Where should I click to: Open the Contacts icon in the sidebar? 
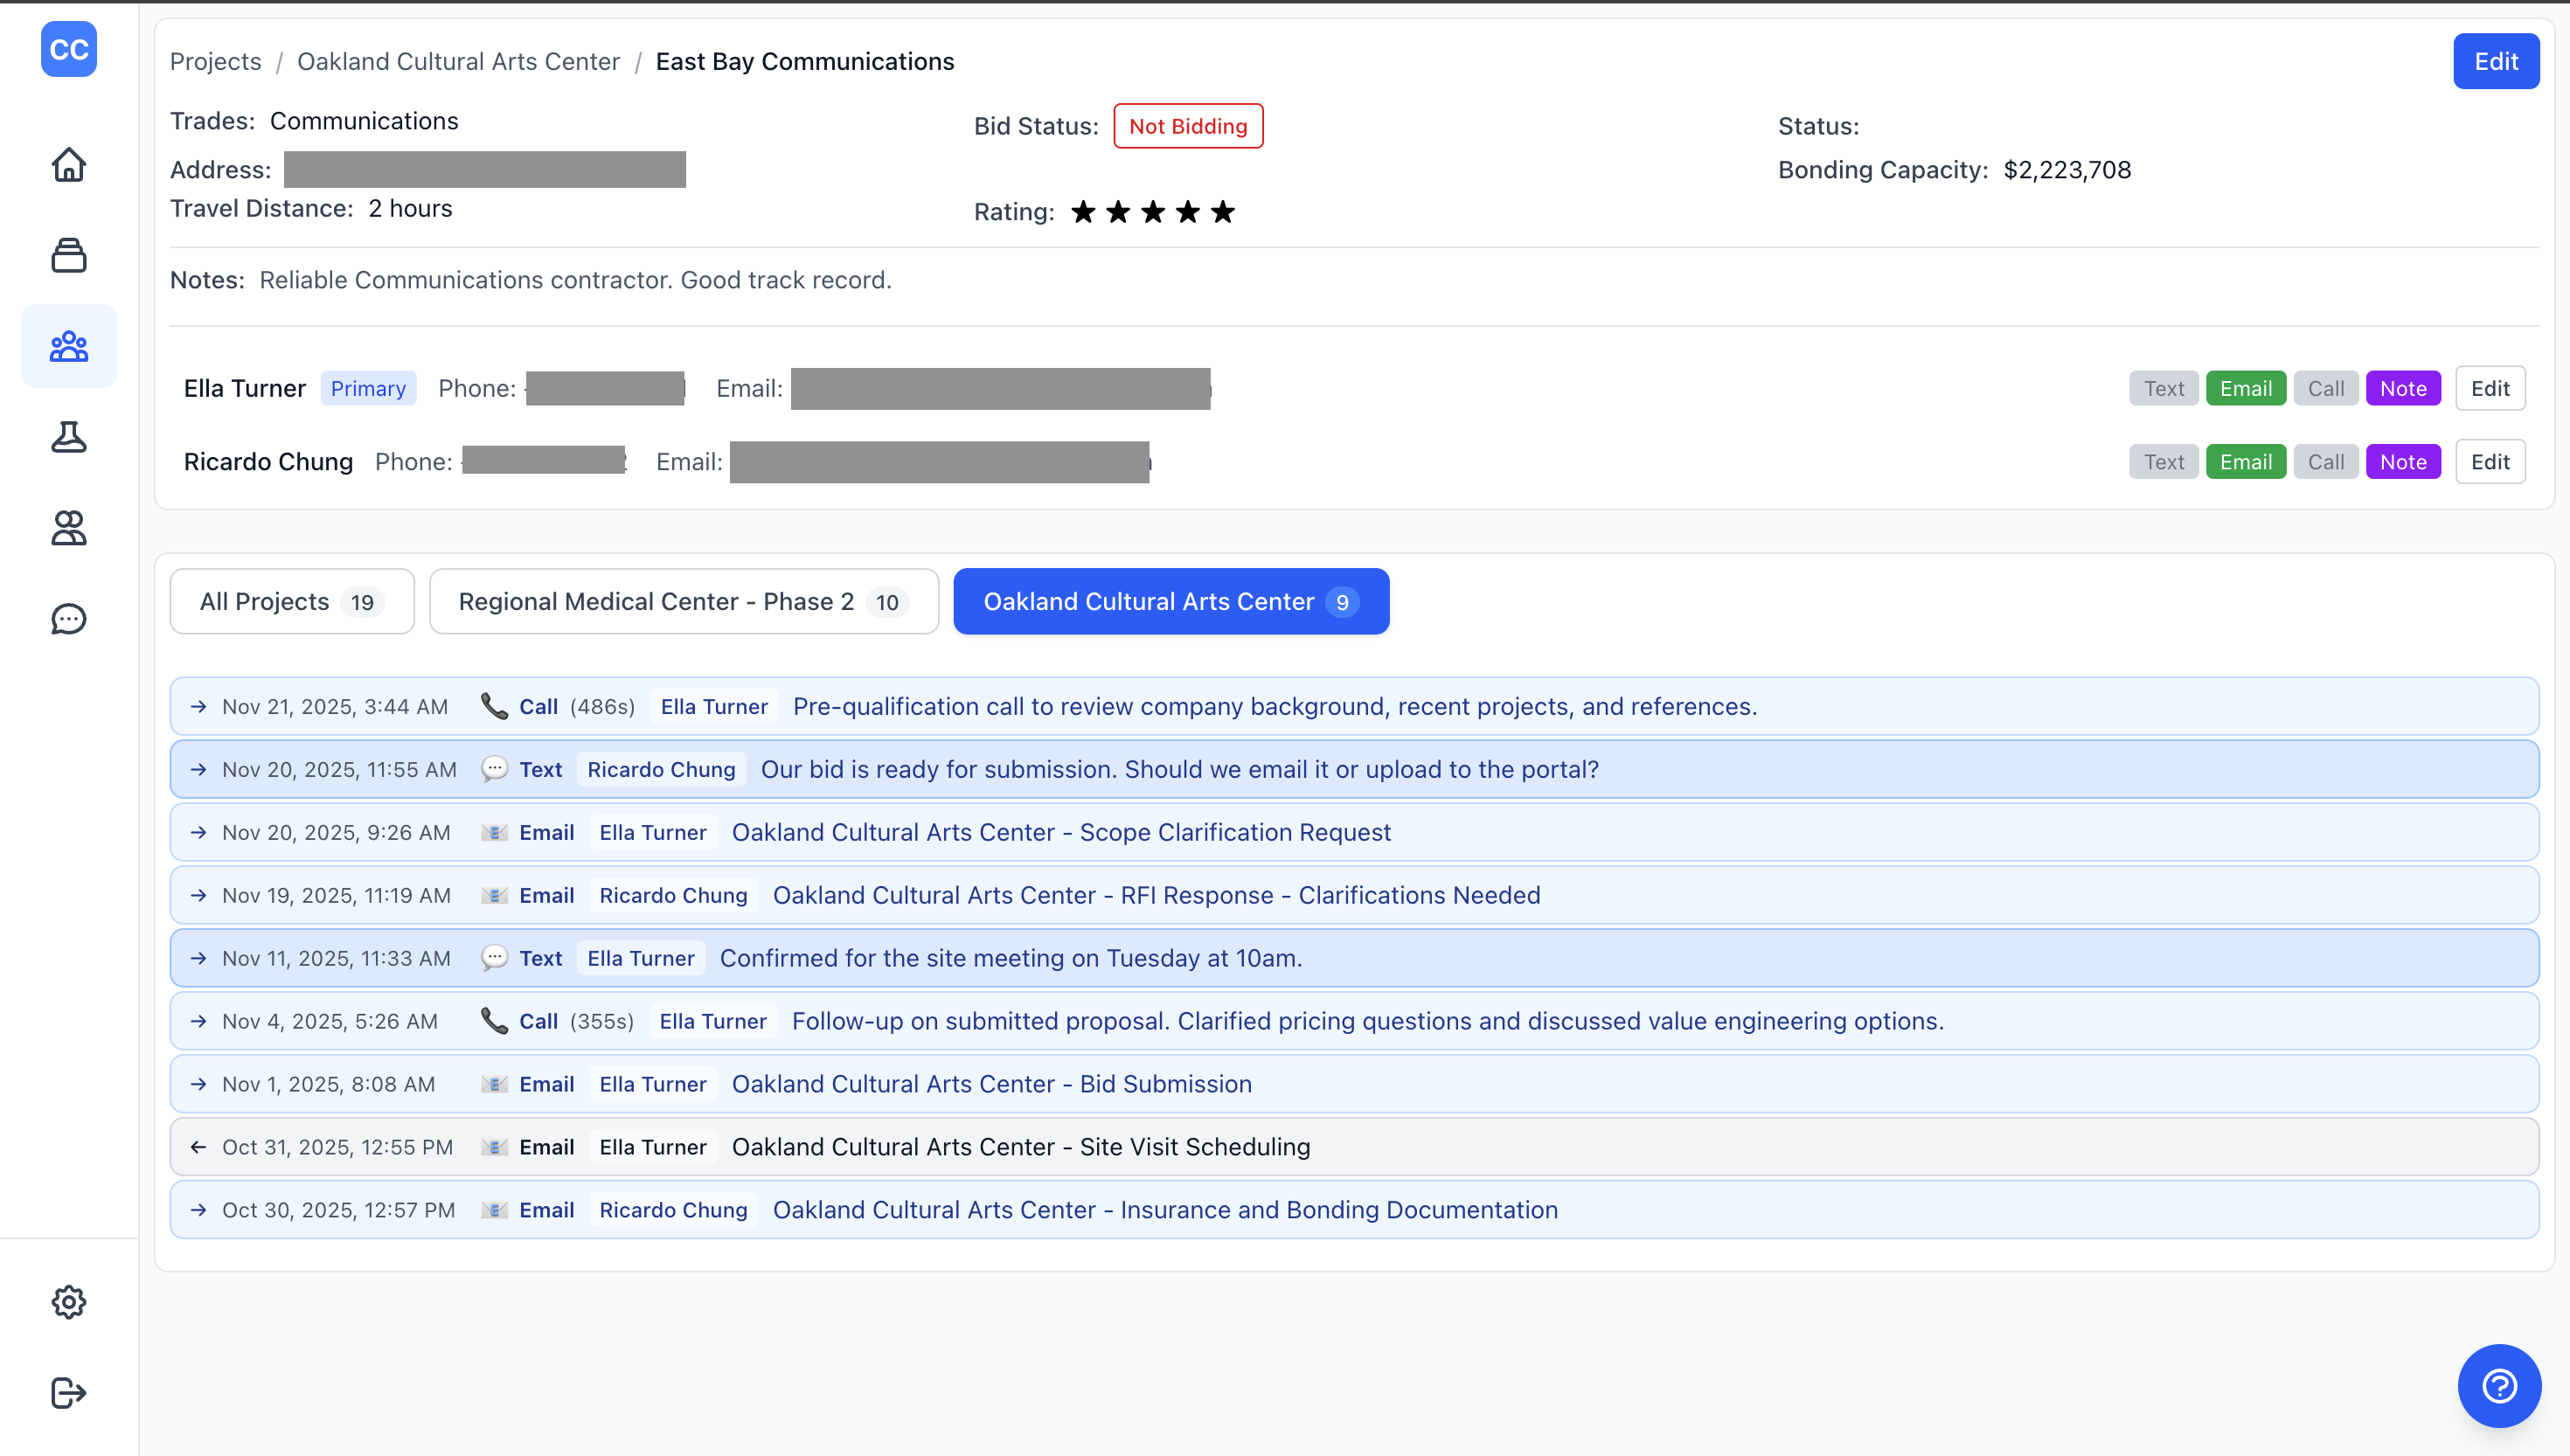(68, 528)
